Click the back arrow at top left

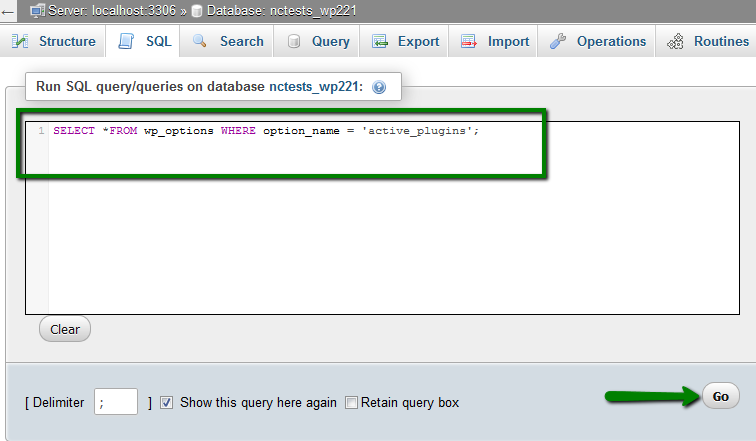(8, 12)
